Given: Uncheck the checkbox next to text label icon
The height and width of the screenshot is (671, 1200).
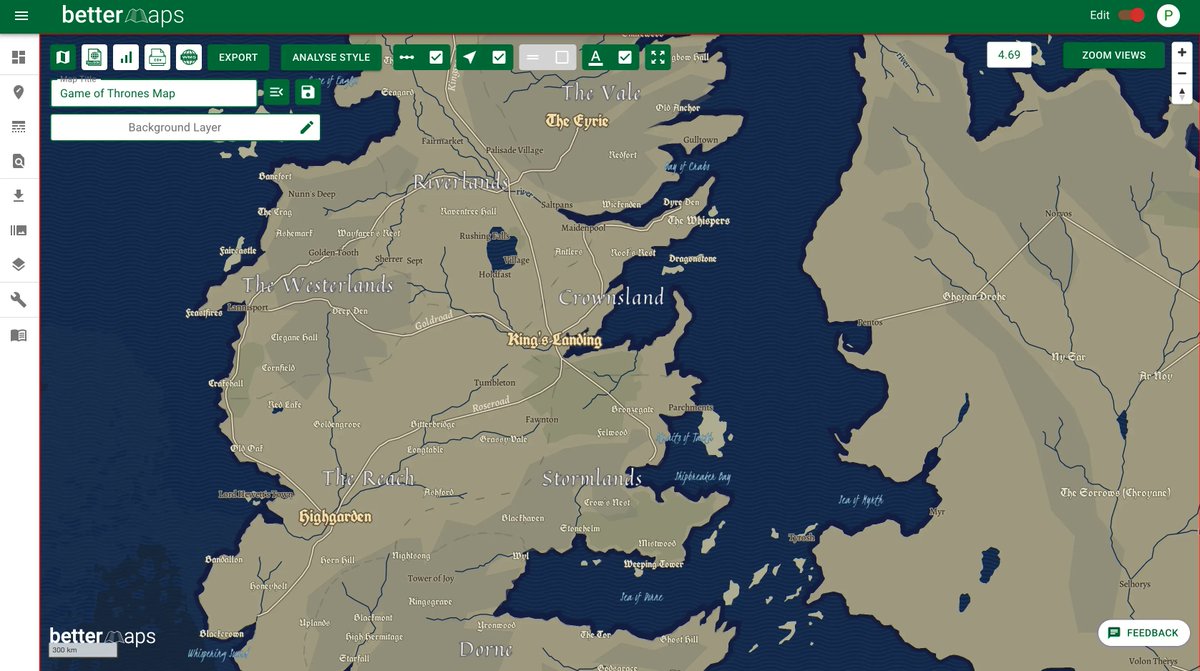Looking at the screenshot, I should click(x=625, y=57).
